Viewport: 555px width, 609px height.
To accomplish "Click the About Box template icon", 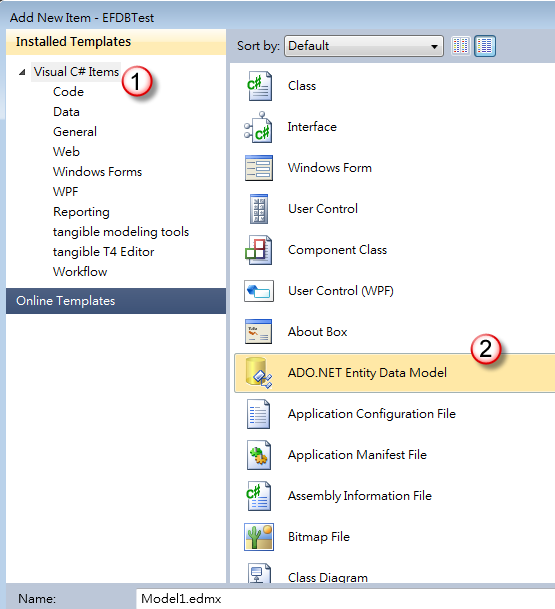I will coord(258,332).
